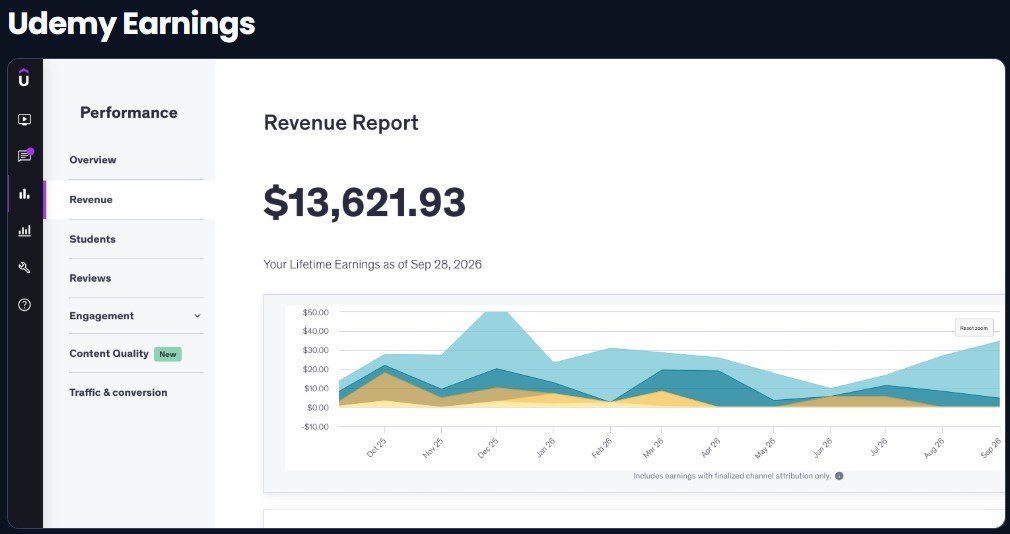Click the Lifetime Earnings as of Sep 28 text
This screenshot has height=534, width=1010.
point(372,265)
